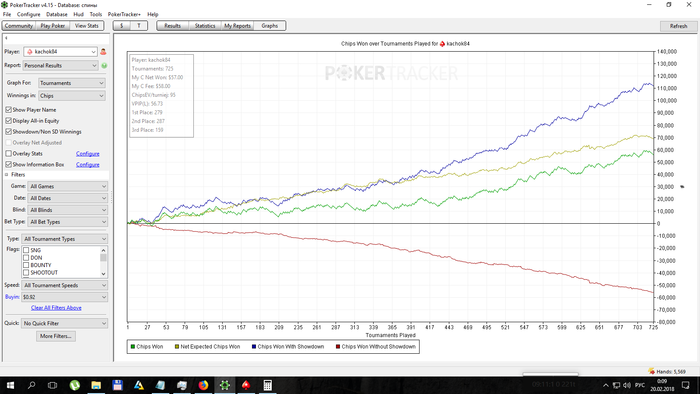The image size is (700, 394).
Task: Open PokerStars red spade taskbar icon
Action: coord(246,385)
